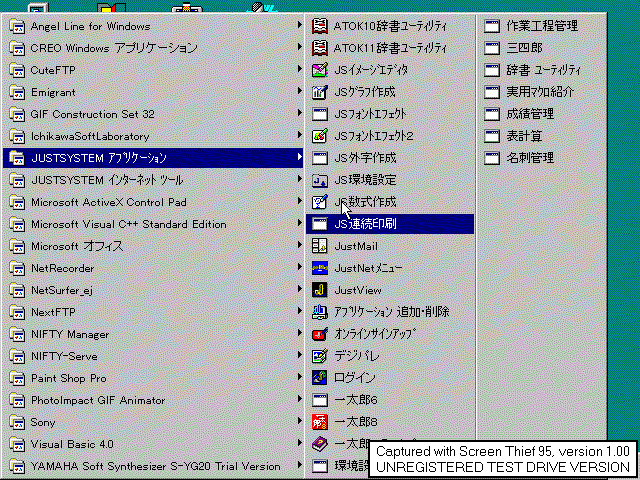Open the ログイン icon
Viewport: 640px width, 480px height.
[x=320, y=378]
